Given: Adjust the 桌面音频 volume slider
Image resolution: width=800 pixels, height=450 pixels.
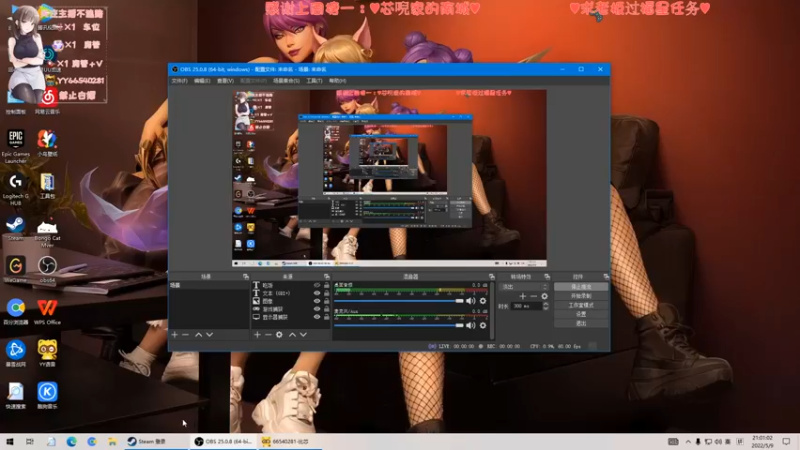Looking at the screenshot, I should coord(399,301).
